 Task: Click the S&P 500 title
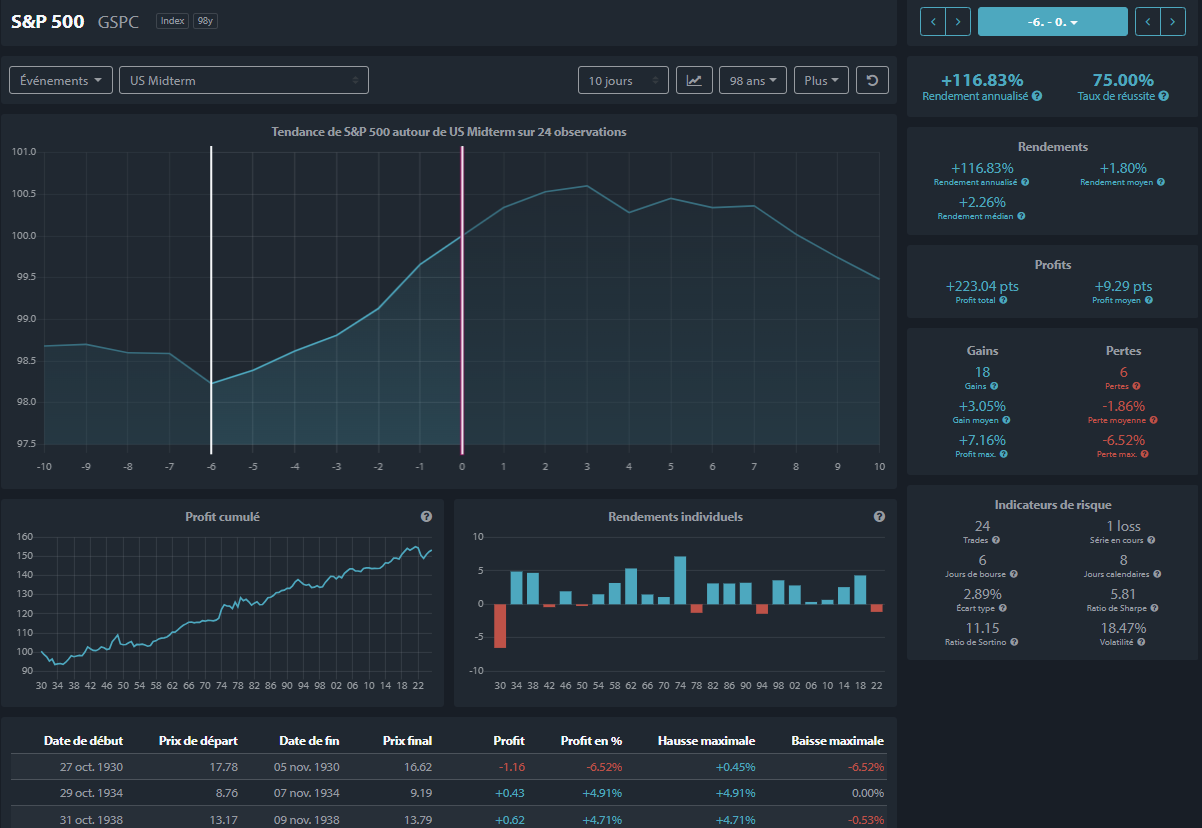click(x=48, y=21)
